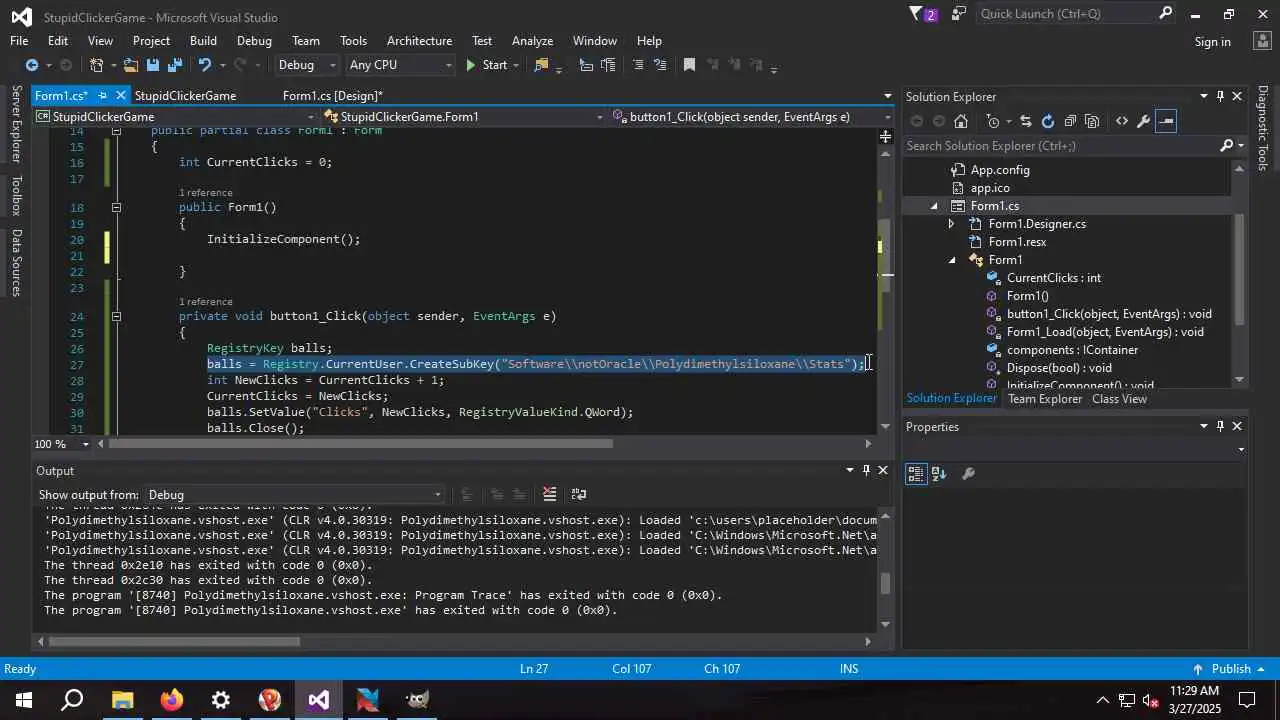Click the green Start debugging button
This screenshot has height=720, width=1280.
[486, 65]
